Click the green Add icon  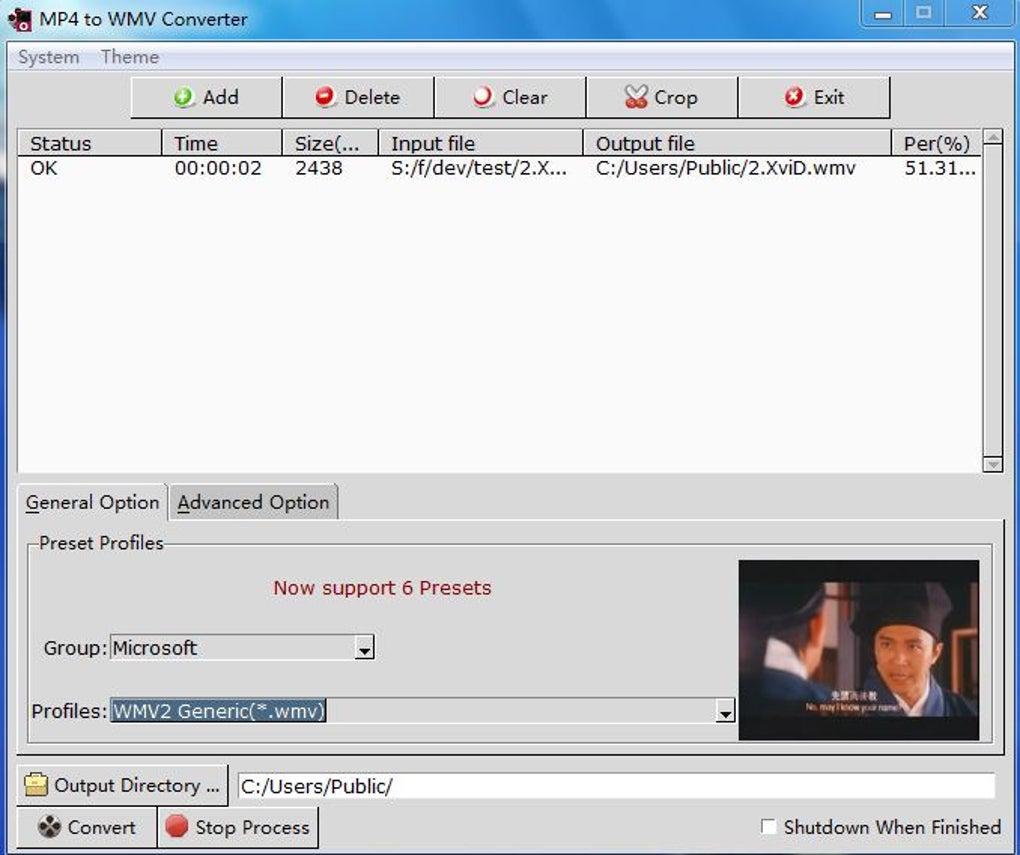(183, 98)
